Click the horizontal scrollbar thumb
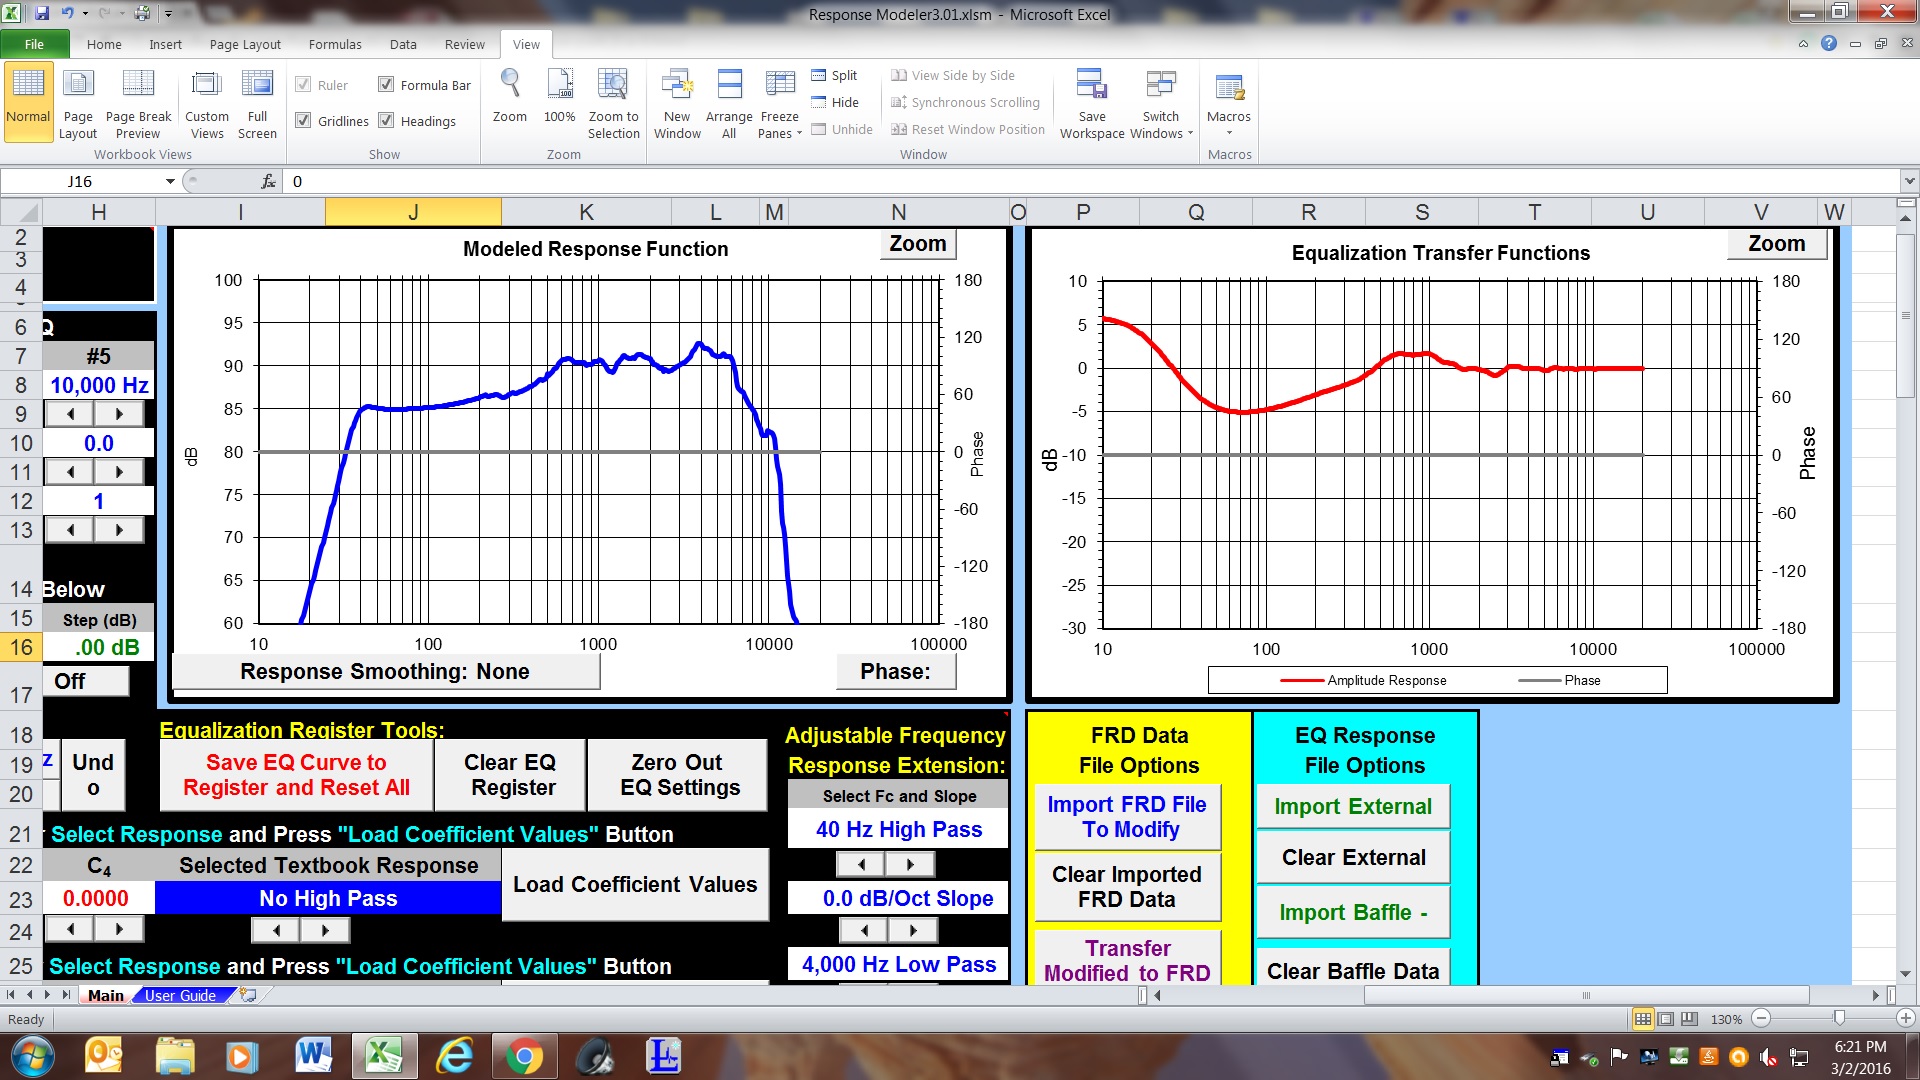 1586,995
